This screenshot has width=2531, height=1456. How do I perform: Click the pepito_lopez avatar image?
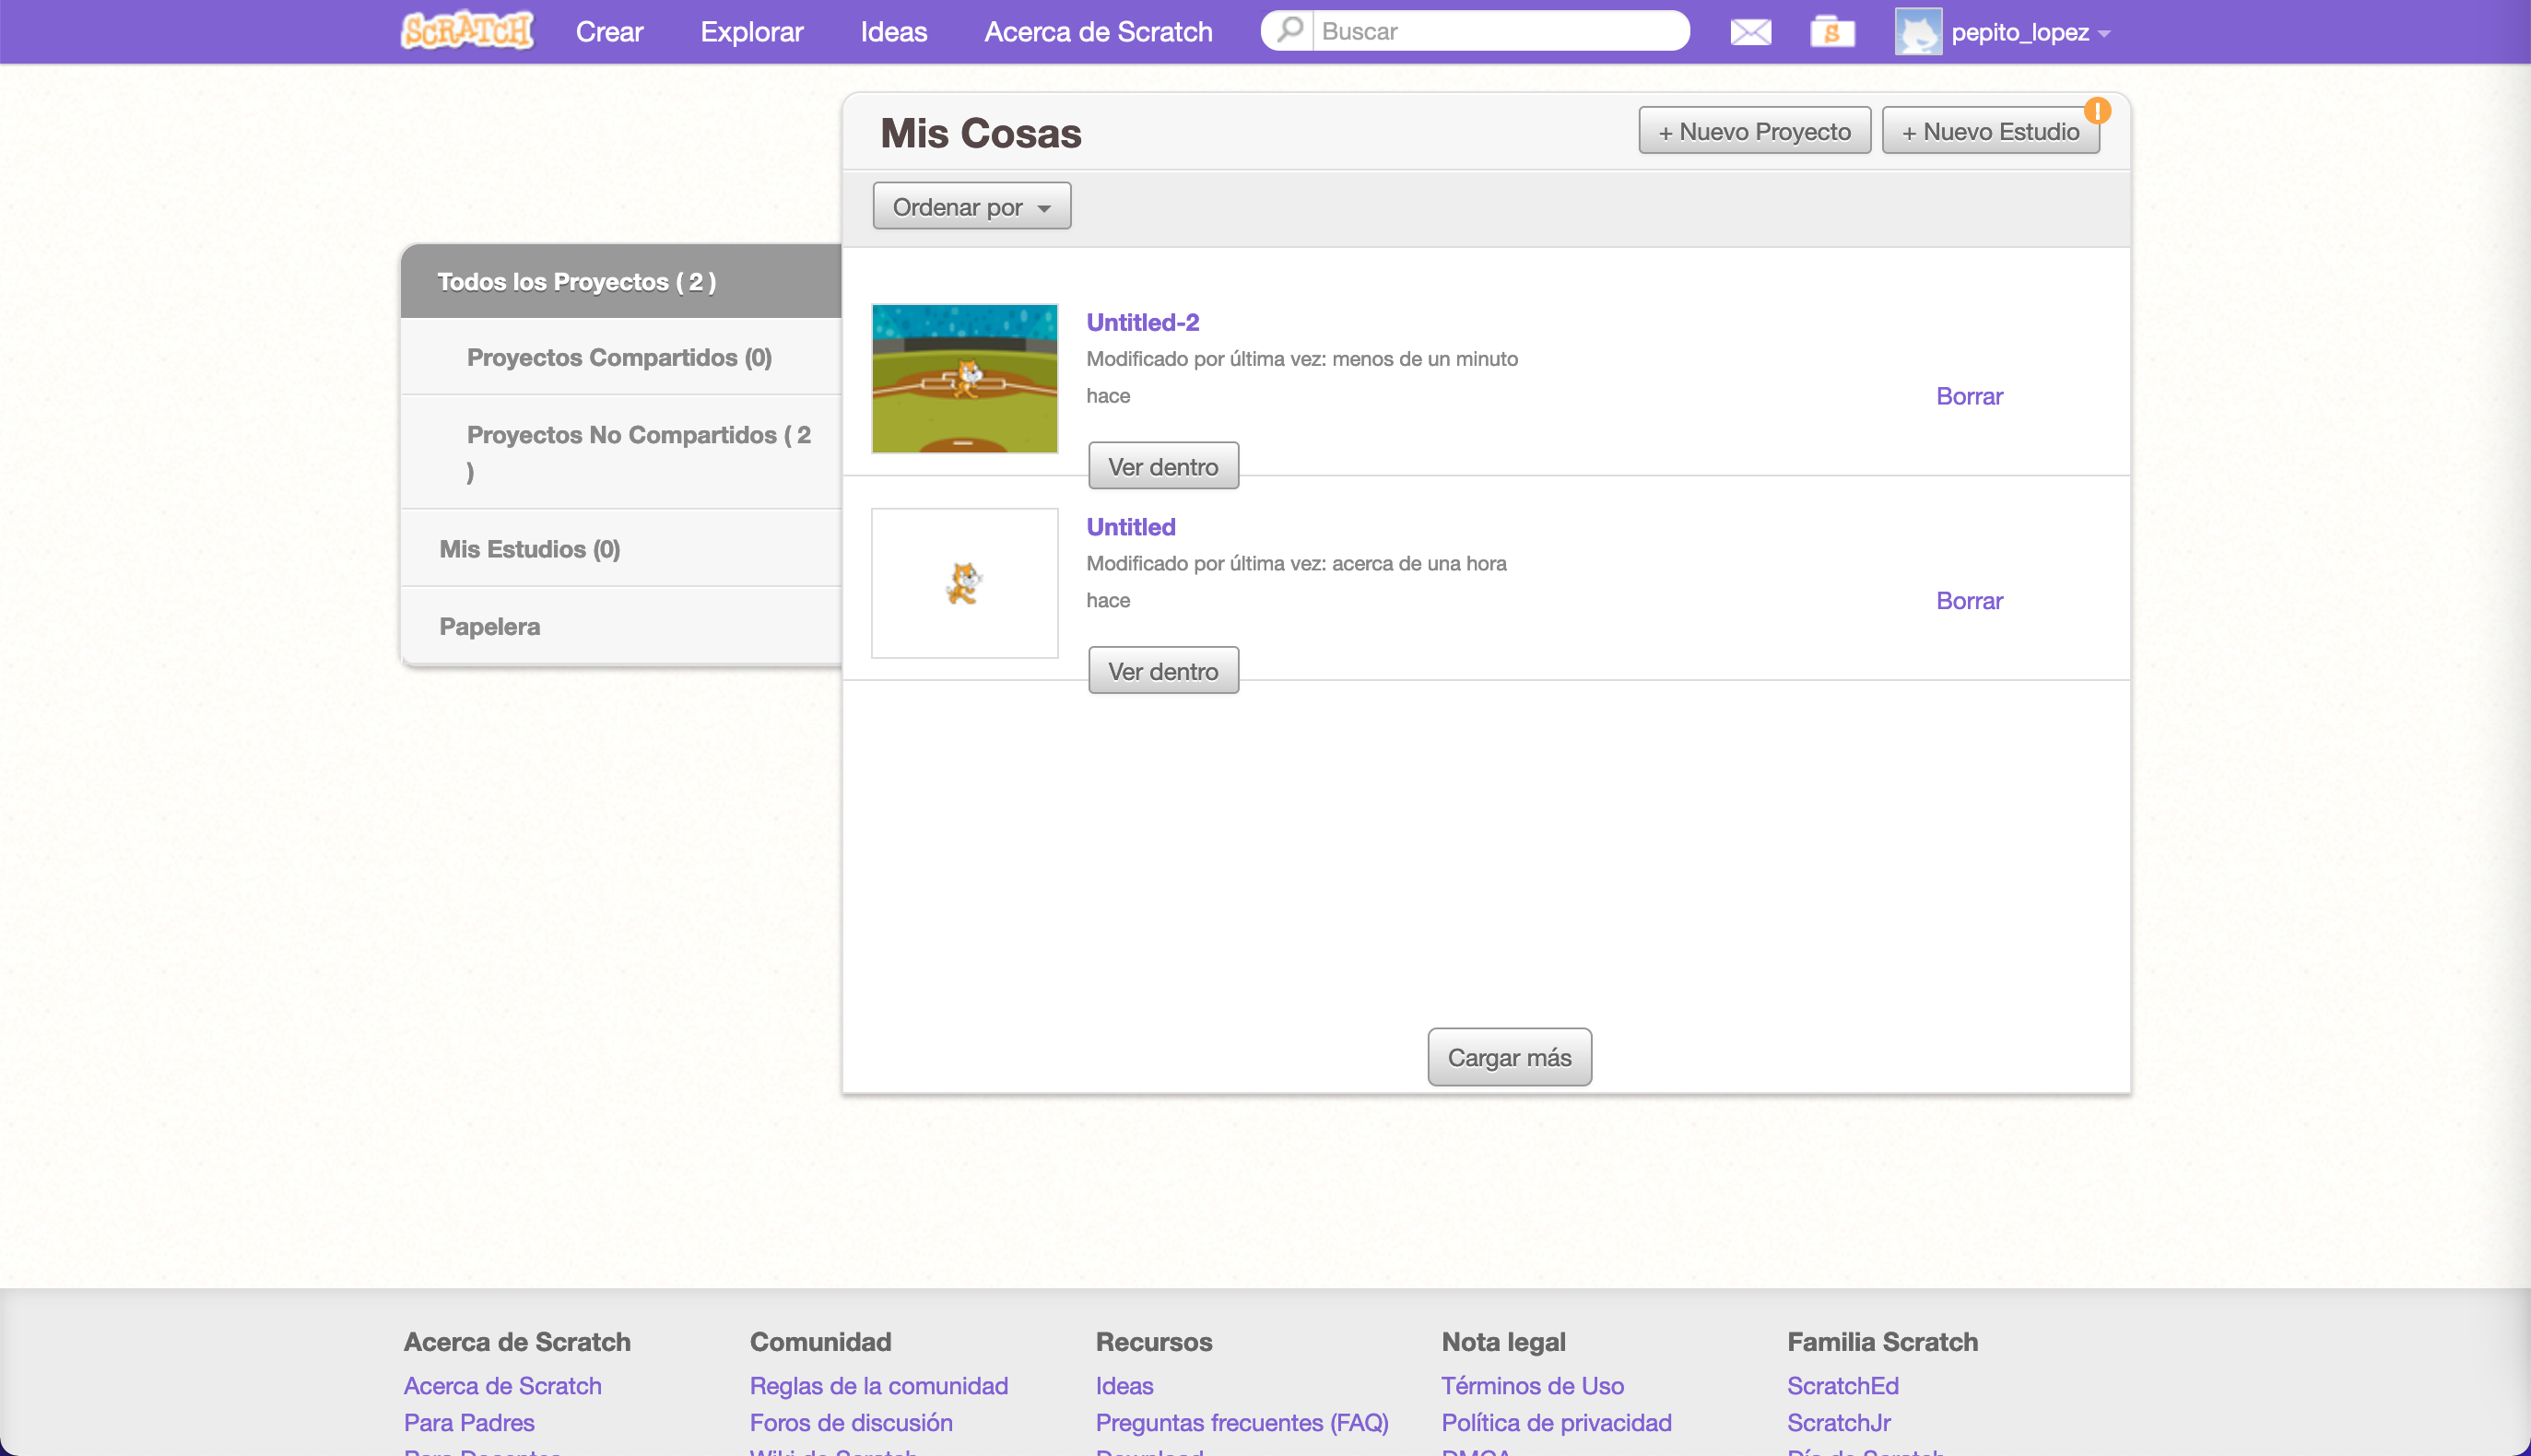(1918, 32)
